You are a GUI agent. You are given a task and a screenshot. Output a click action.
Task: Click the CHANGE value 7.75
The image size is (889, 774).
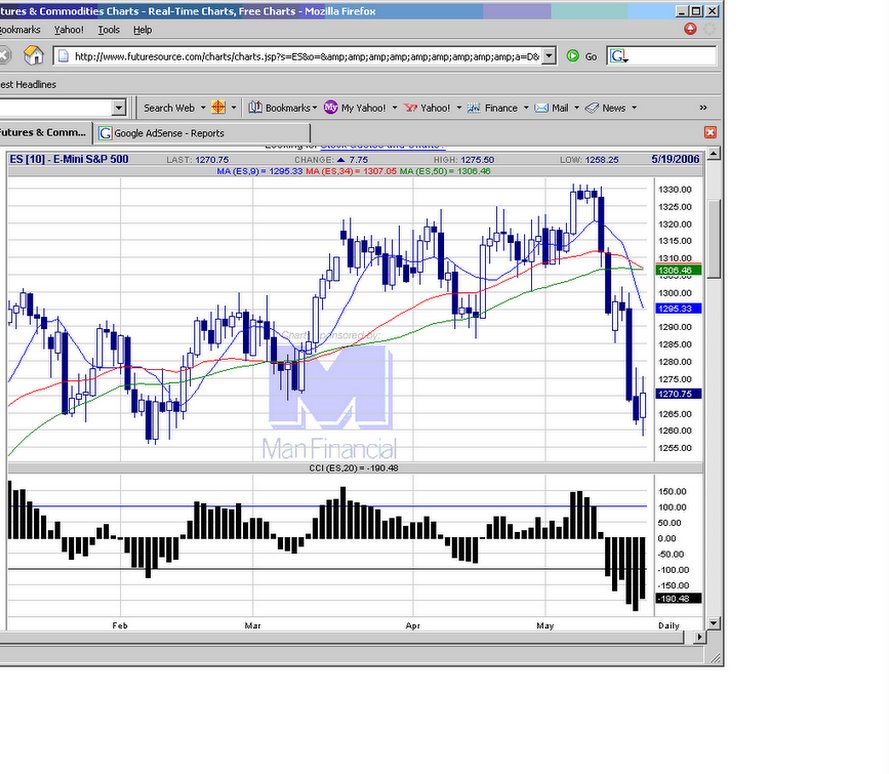[358, 160]
